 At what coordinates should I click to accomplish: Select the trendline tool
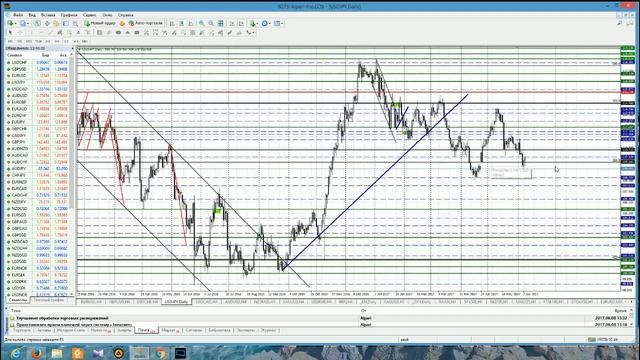point(51,32)
